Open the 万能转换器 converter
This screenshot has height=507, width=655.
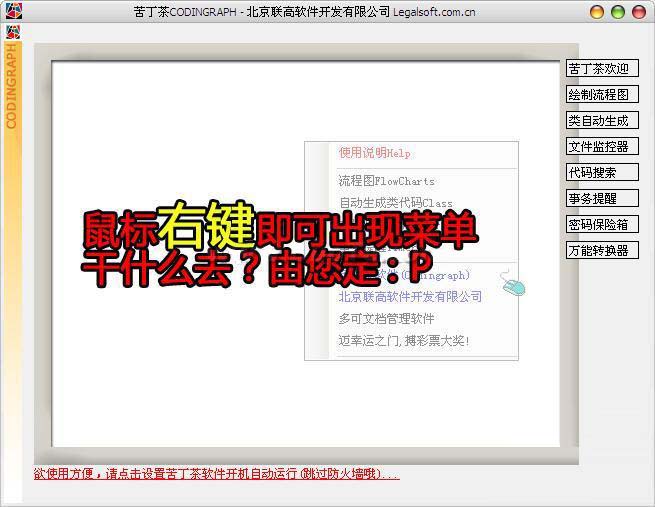click(x=601, y=251)
